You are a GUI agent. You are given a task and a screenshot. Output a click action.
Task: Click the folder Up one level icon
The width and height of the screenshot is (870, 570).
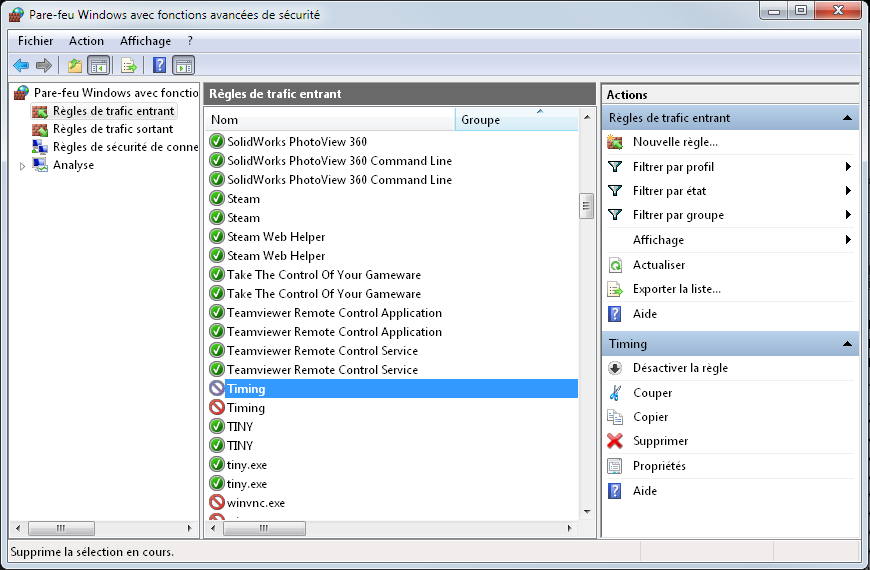75,65
